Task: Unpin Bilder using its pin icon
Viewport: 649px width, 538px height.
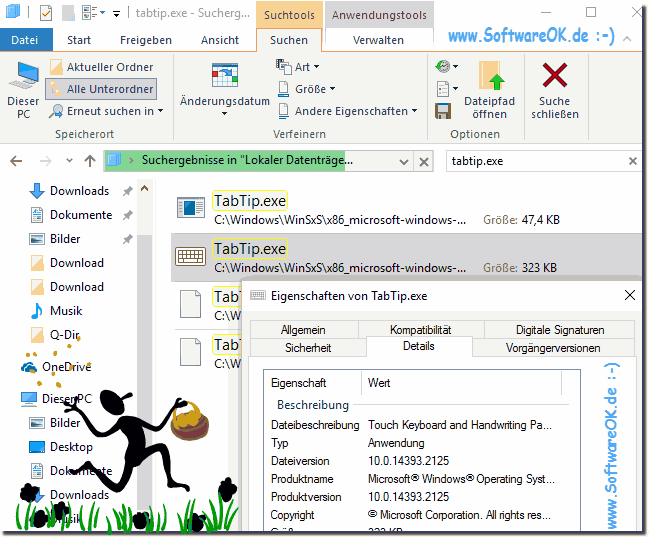Action: [127, 239]
